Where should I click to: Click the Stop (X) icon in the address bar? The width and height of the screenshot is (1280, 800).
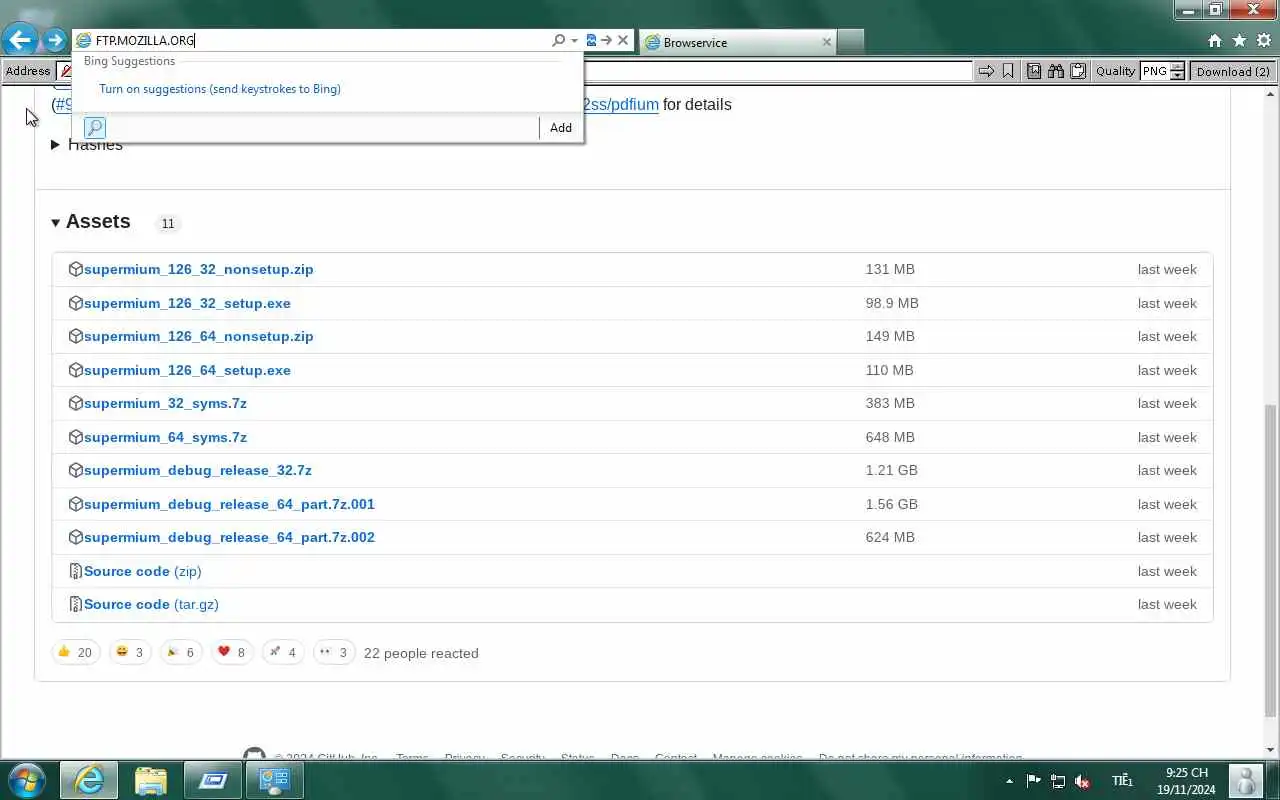coord(623,41)
